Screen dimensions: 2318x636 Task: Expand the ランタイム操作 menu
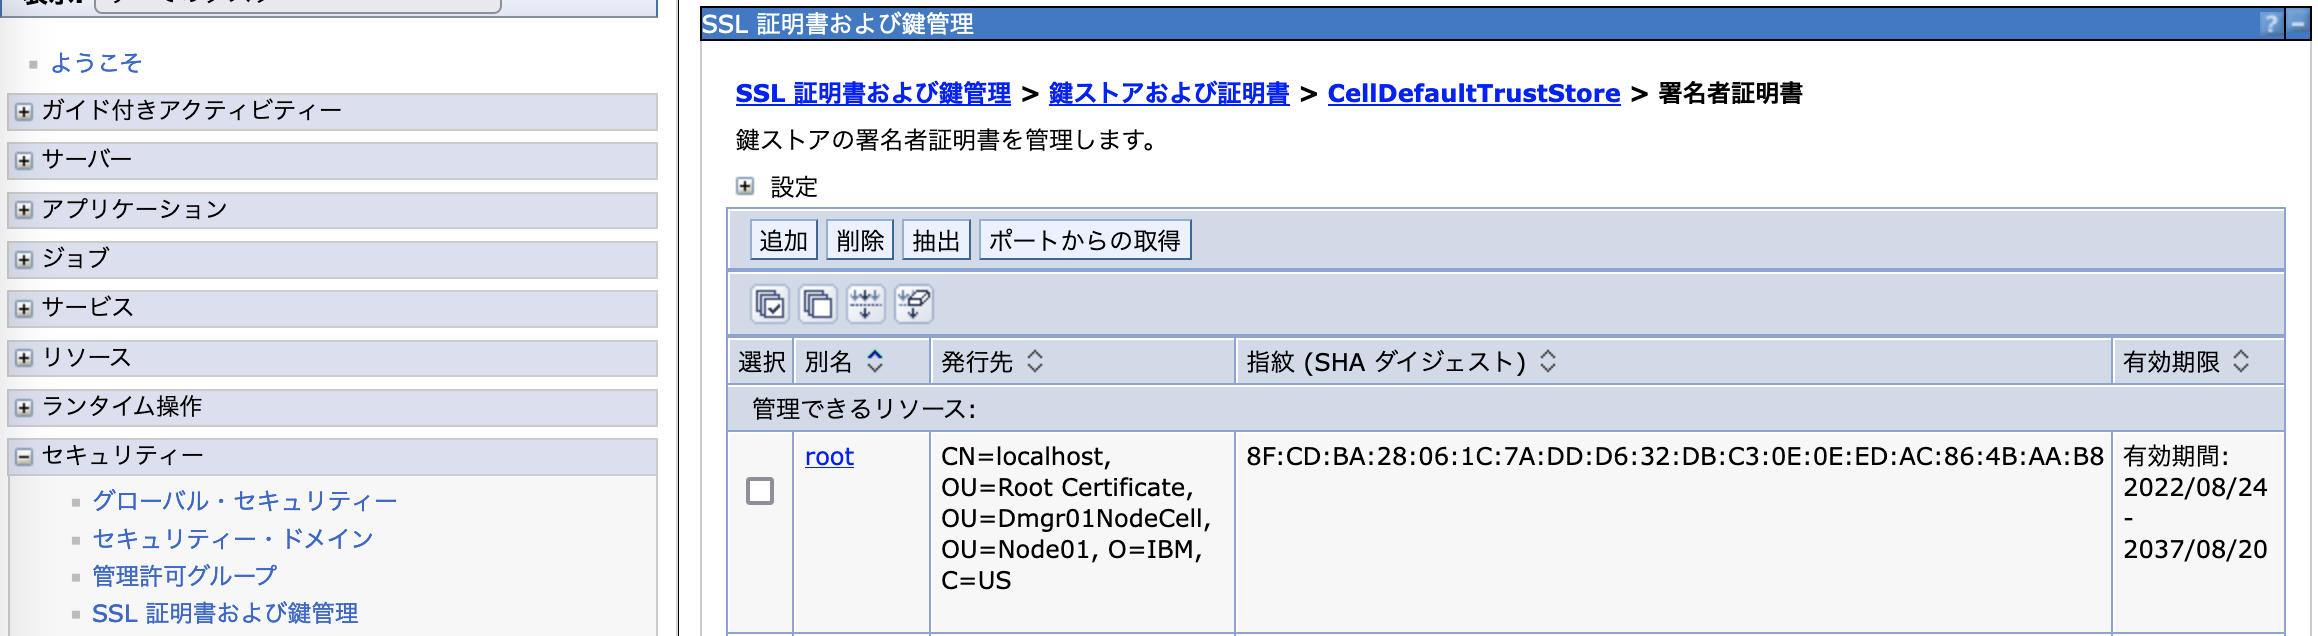(24, 407)
